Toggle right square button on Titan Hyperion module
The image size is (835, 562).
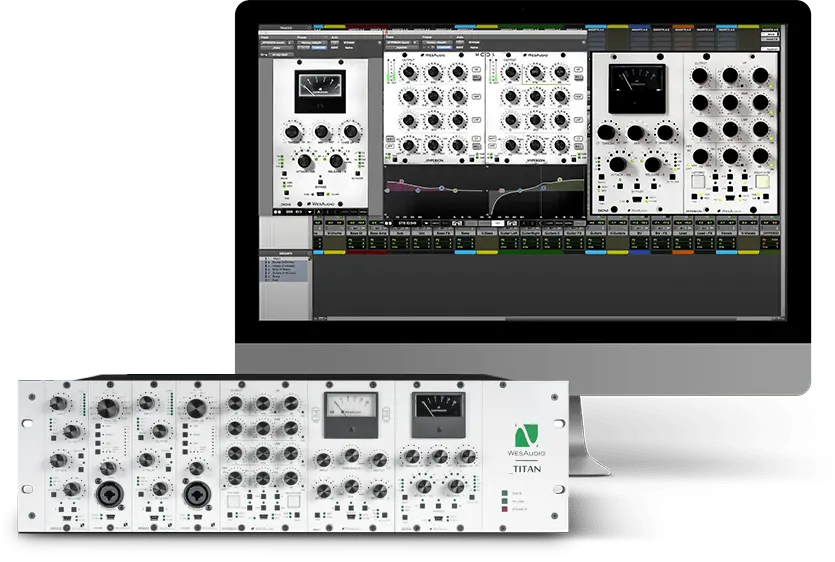294,501
